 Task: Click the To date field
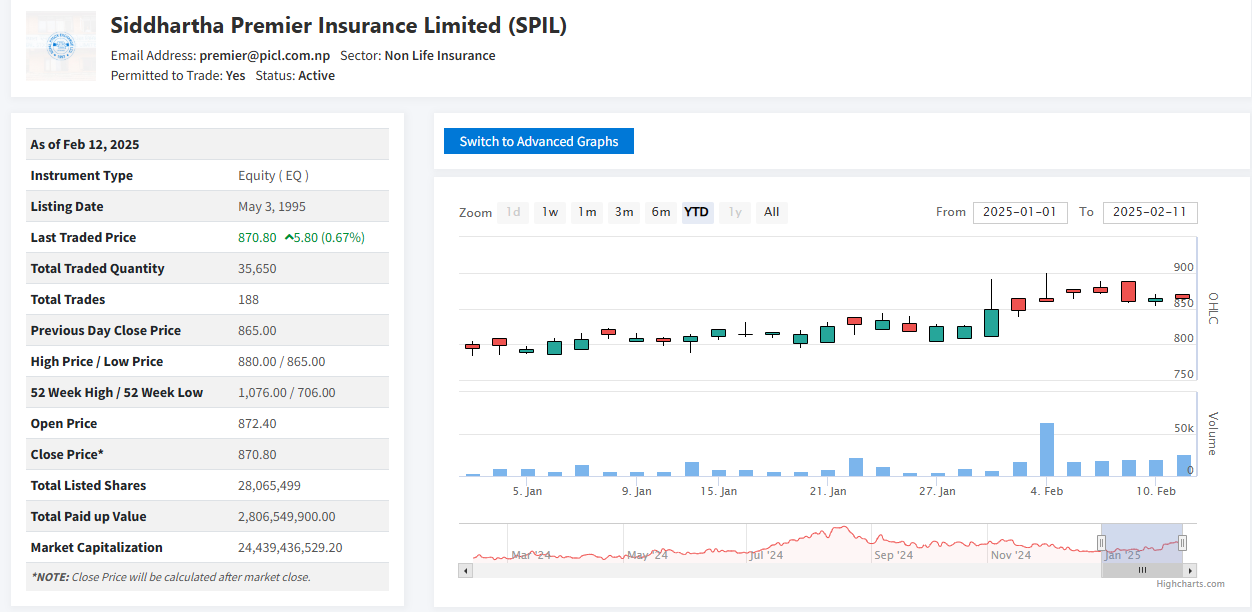pyautogui.click(x=1150, y=212)
